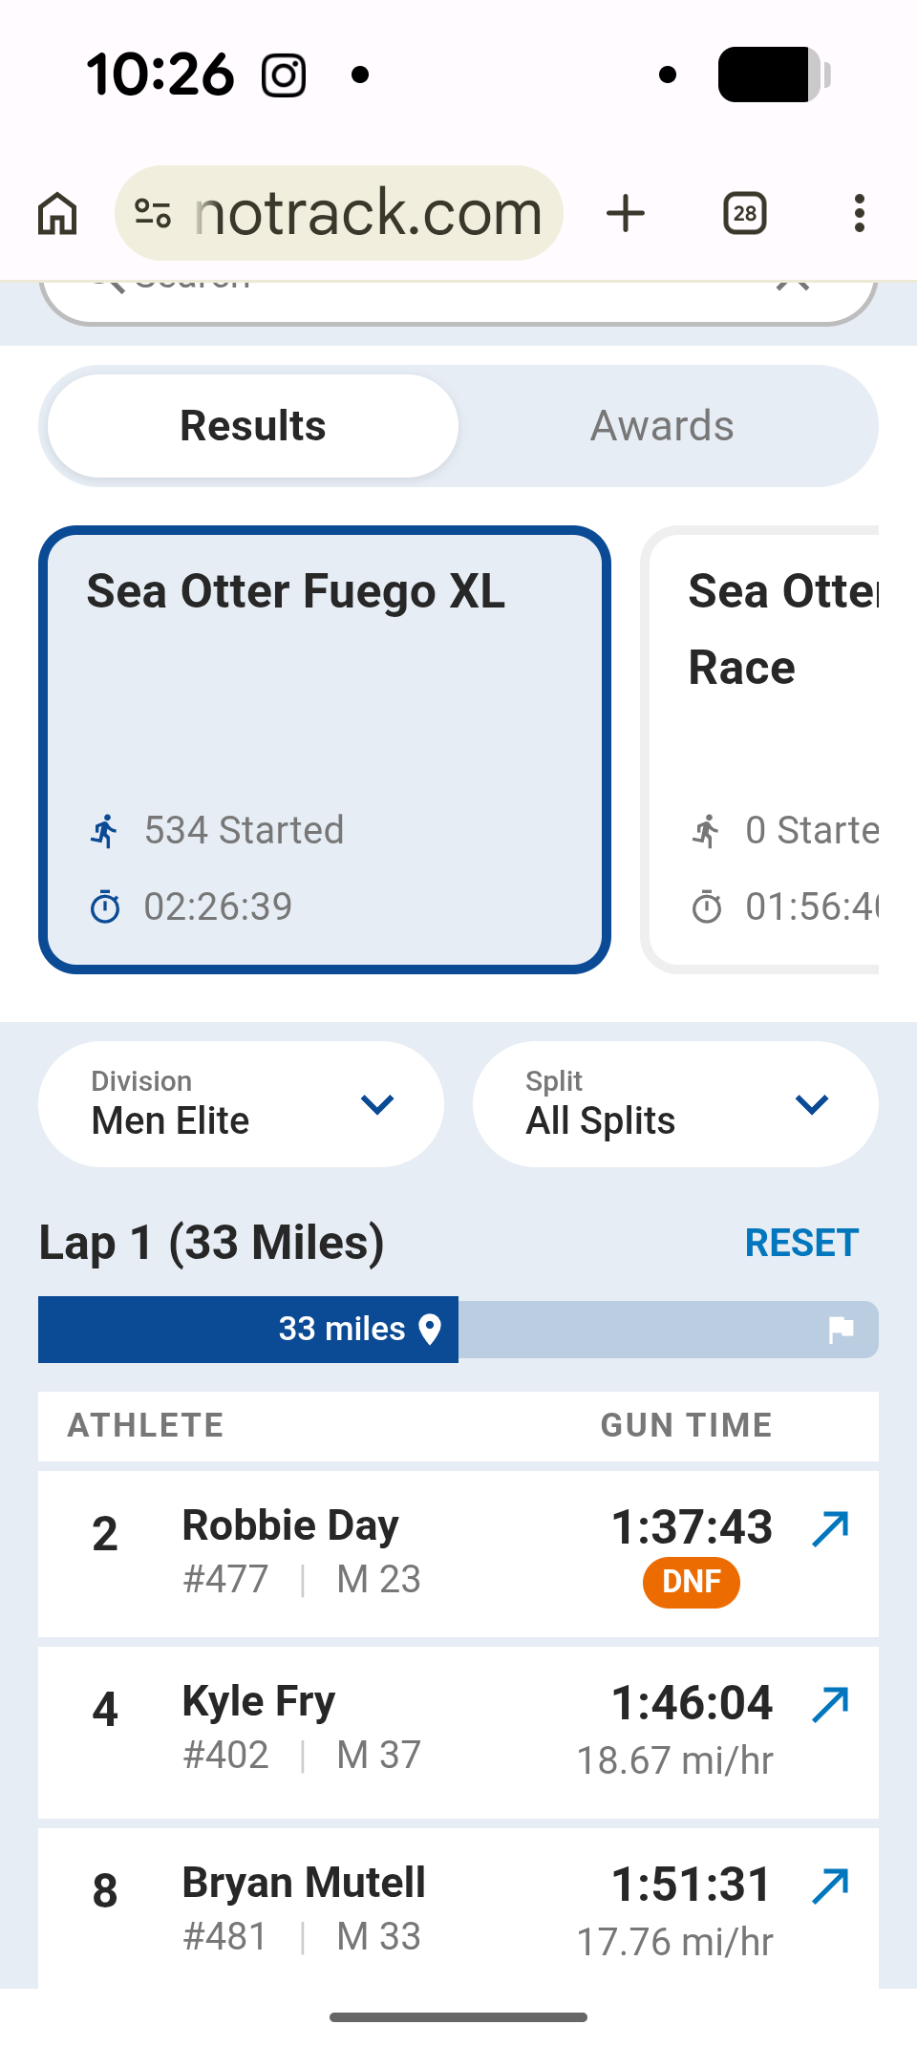Tap the notrack.com address bar
This screenshot has width=917, height=2046.
coord(368,213)
